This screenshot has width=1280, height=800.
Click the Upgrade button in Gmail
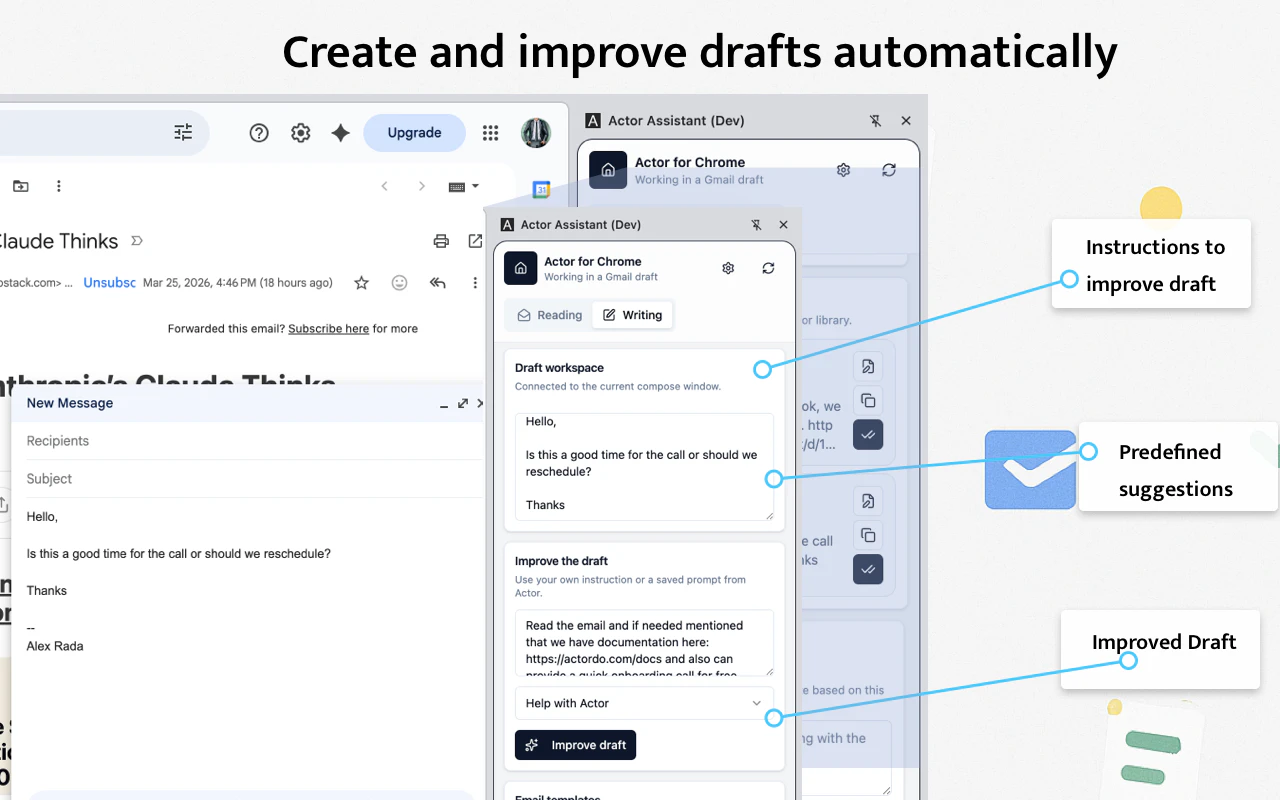pos(414,132)
